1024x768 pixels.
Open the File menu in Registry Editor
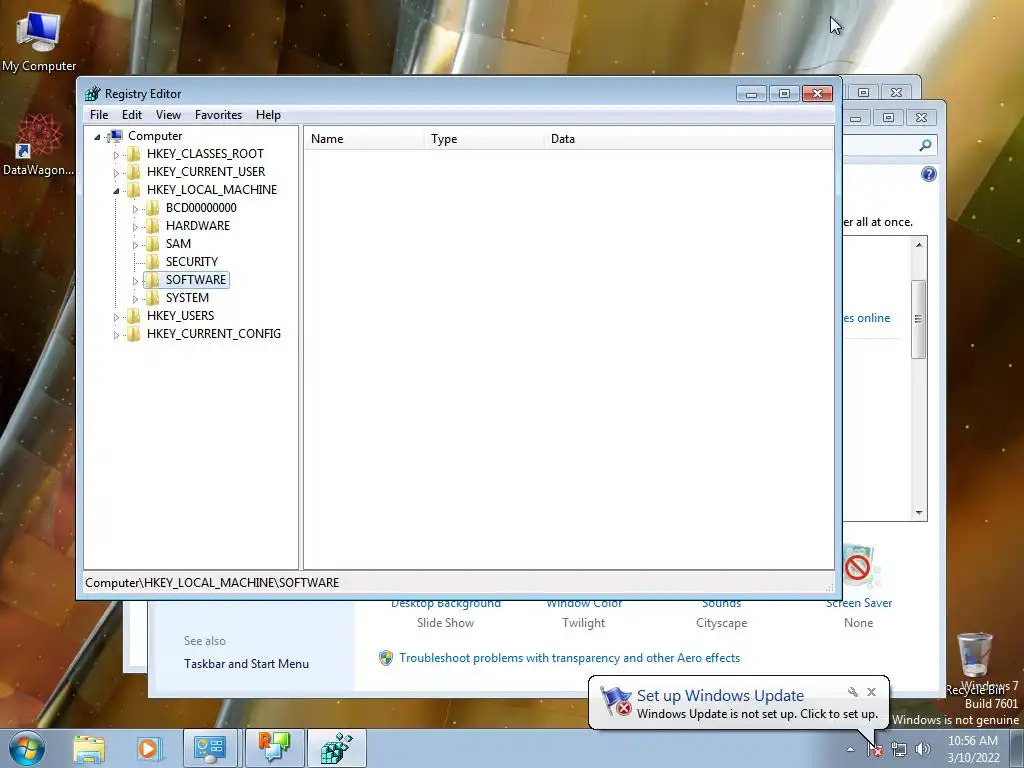click(99, 115)
